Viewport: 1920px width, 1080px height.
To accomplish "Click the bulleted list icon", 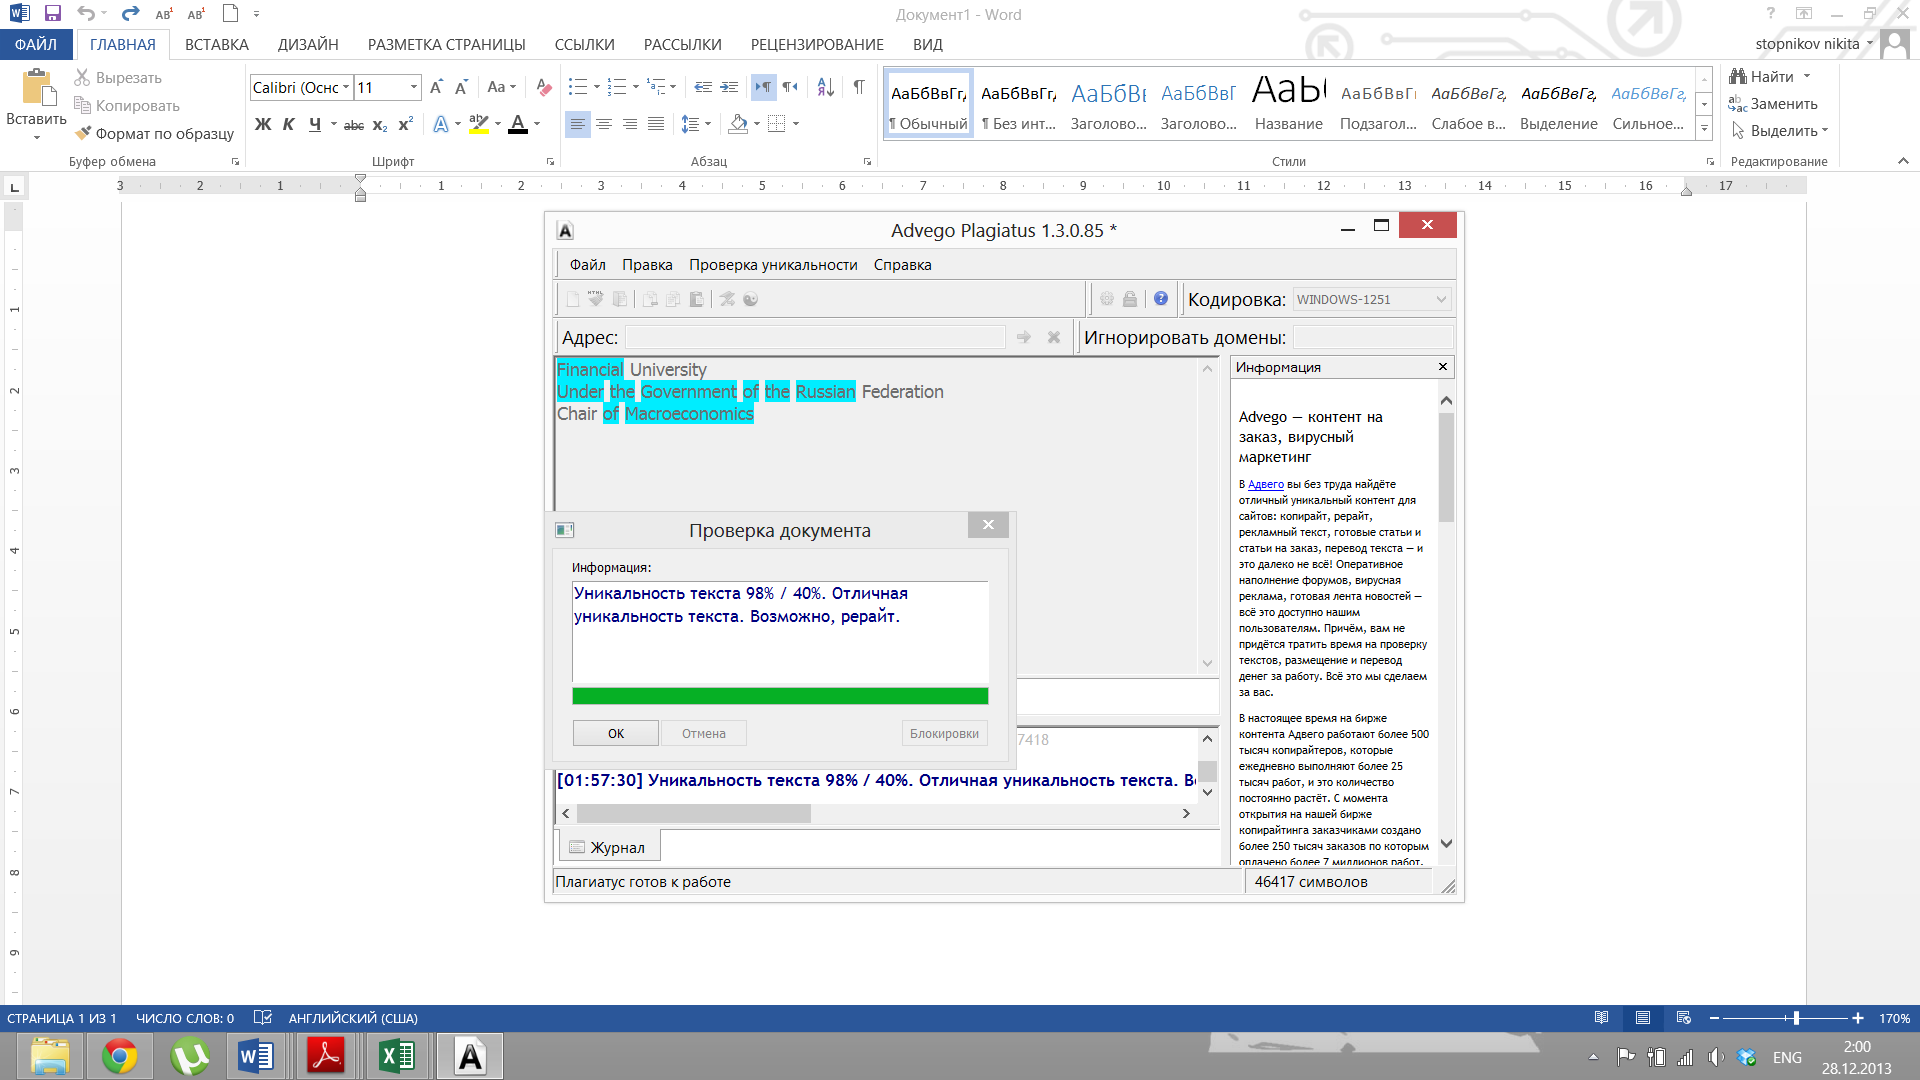I will coord(577,87).
